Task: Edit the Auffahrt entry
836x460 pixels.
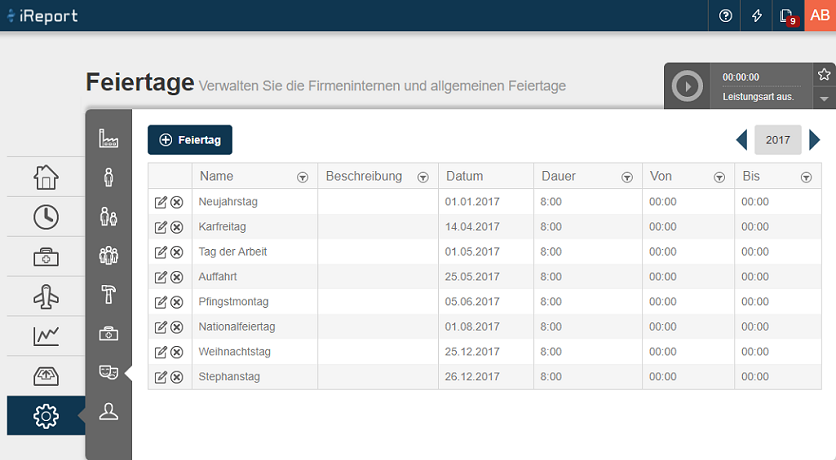Action: 160,277
